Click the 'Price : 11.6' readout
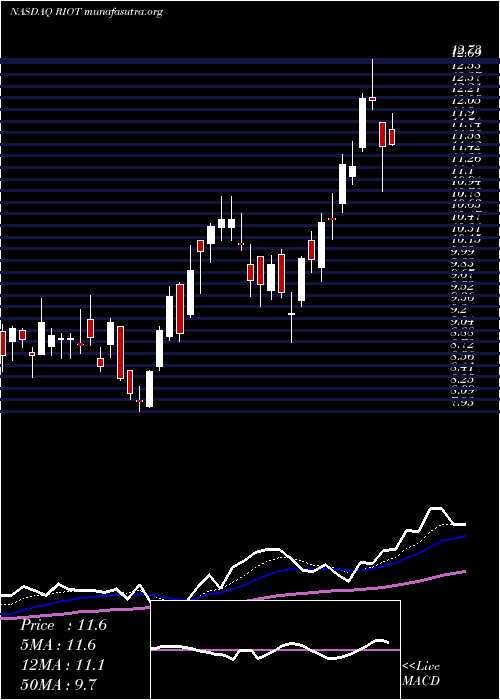Screen dimensions: 500x700 point(63,625)
